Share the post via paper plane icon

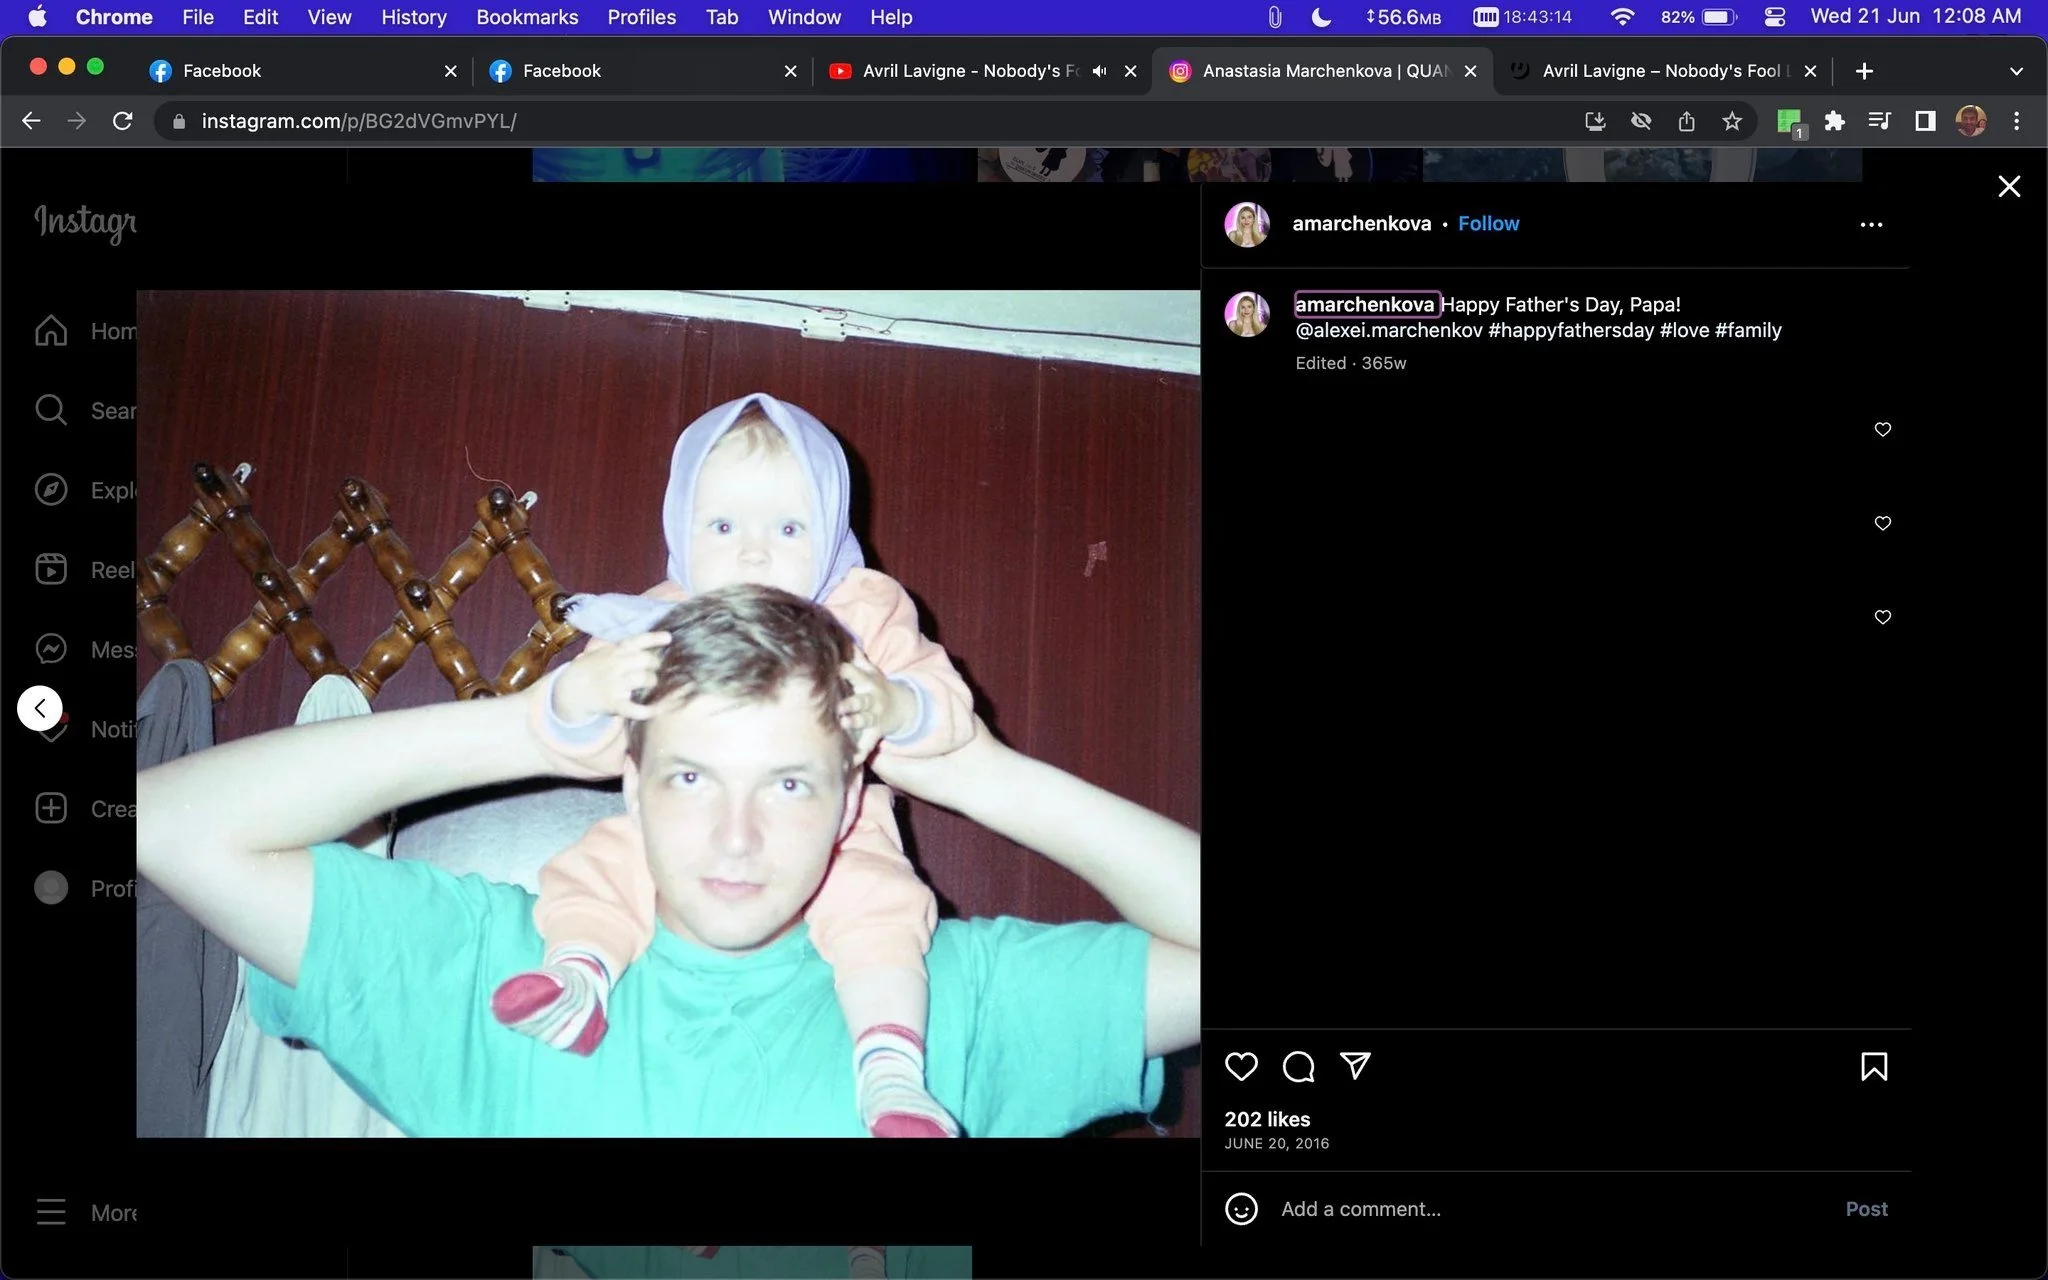pyautogui.click(x=1355, y=1066)
